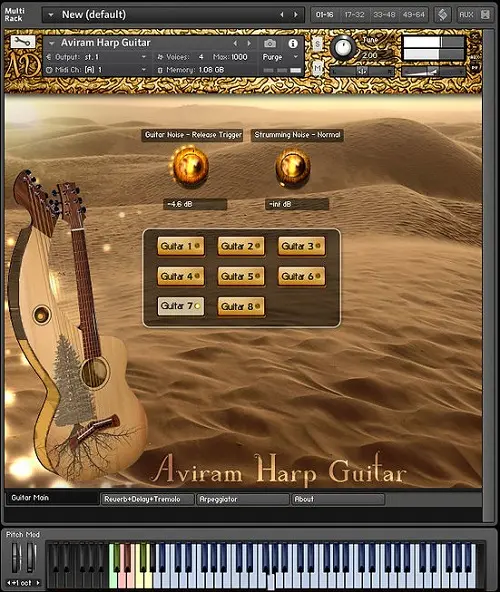Open the Guitar Noise - Release Trigger menu
This screenshot has height=592, width=500.
coord(193,135)
